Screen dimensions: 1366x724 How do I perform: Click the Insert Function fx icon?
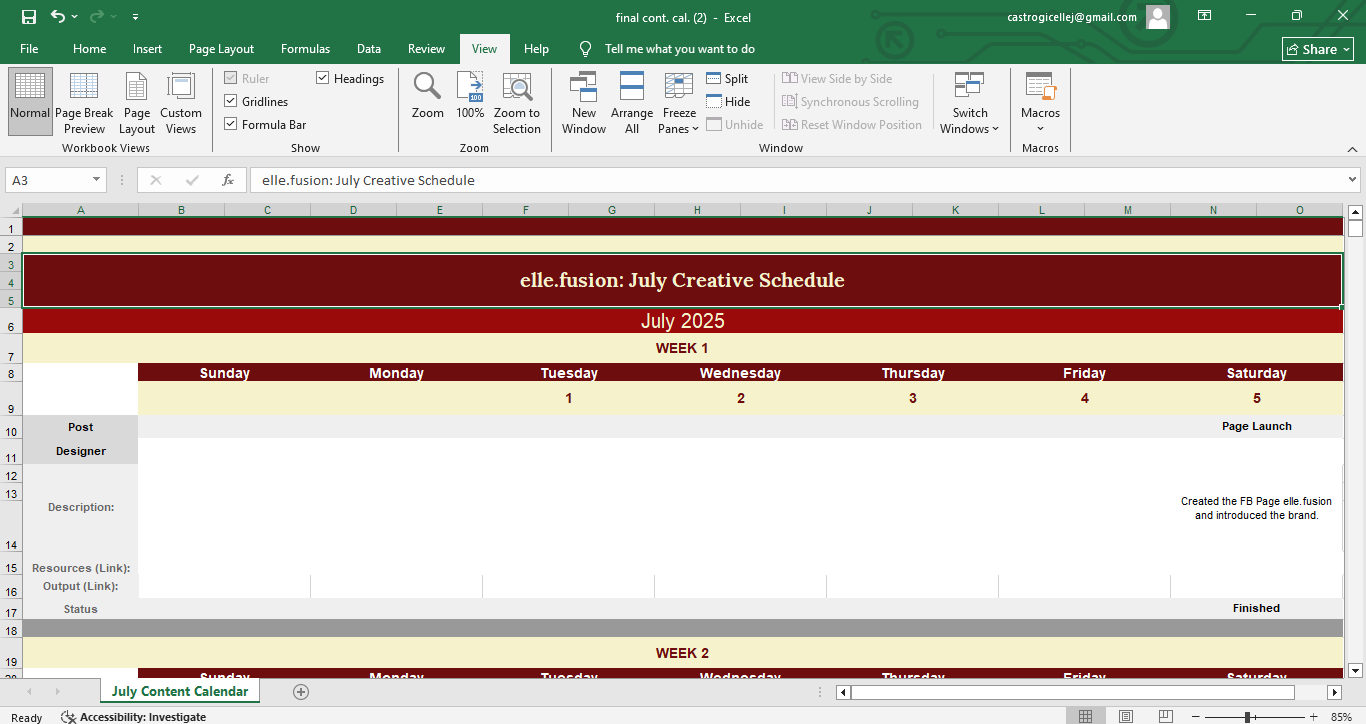tap(228, 180)
